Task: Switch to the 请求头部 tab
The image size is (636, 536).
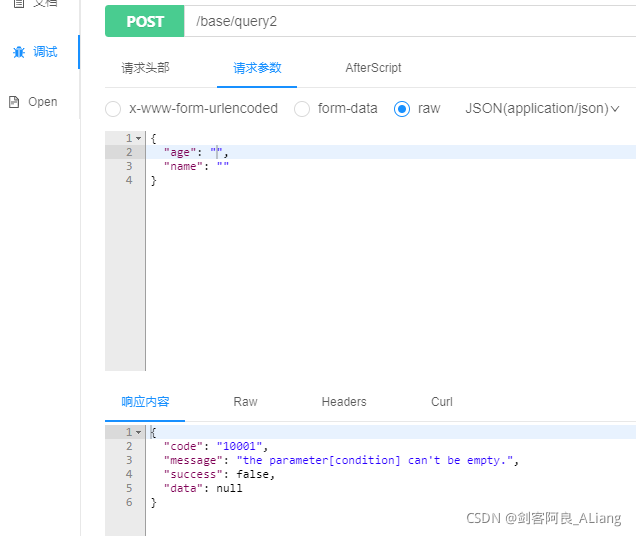Action: (x=145, y=68)
